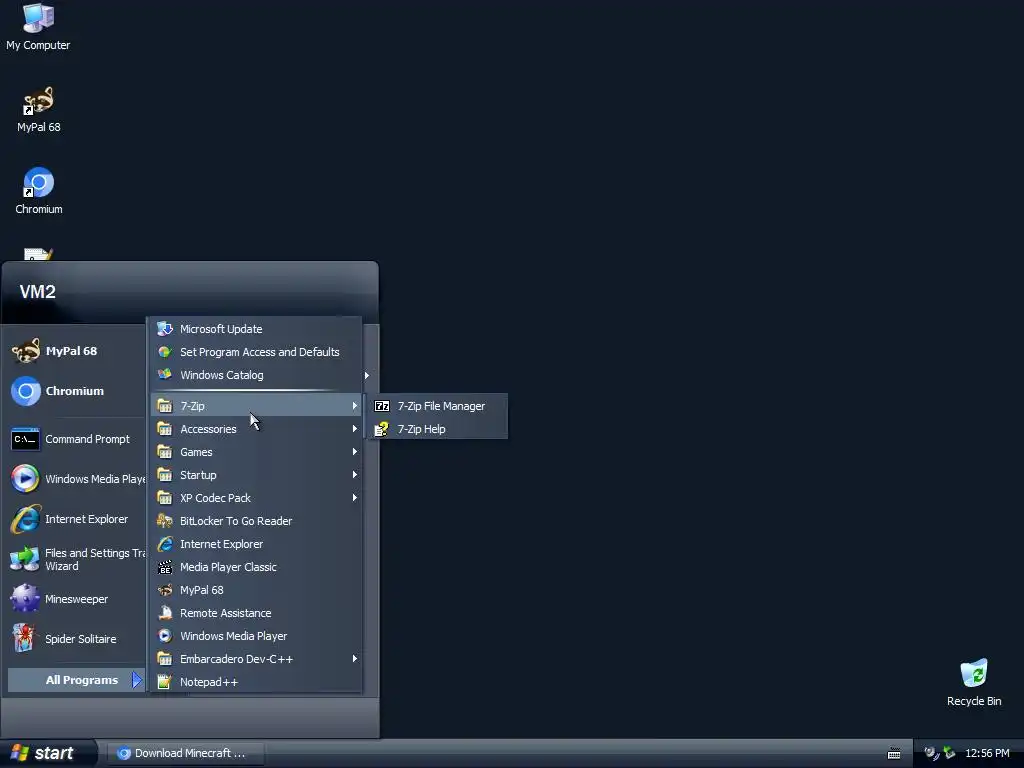Click BitLocker To Go Reader icon
1024x768 pixels.
[x=165, y=521]
